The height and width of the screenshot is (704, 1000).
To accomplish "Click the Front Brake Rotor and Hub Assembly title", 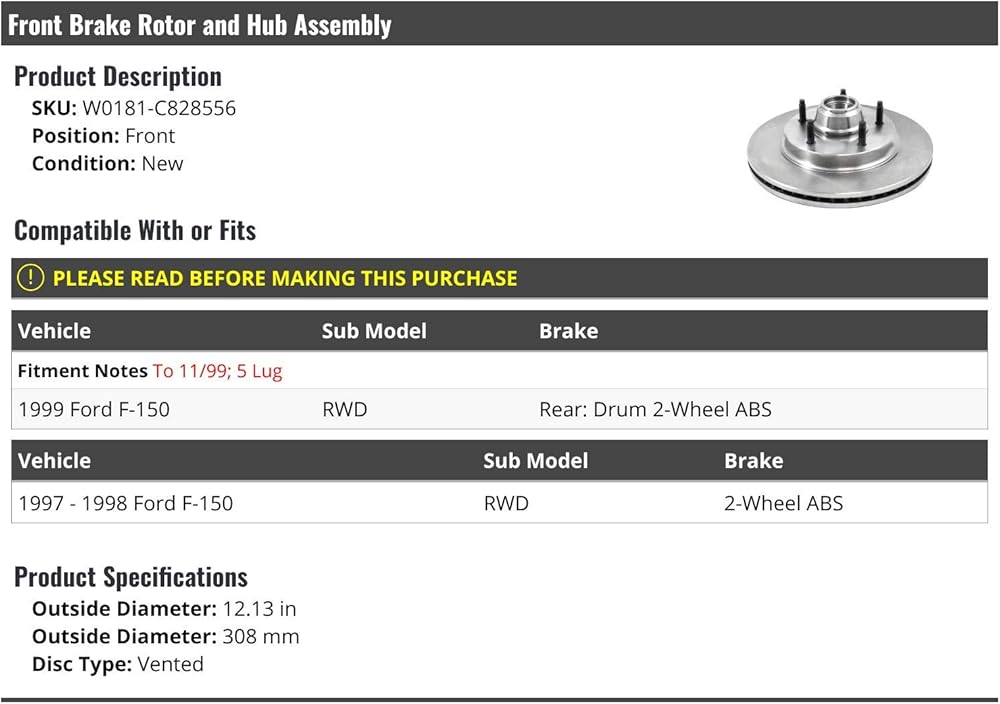I will (200, 25).
